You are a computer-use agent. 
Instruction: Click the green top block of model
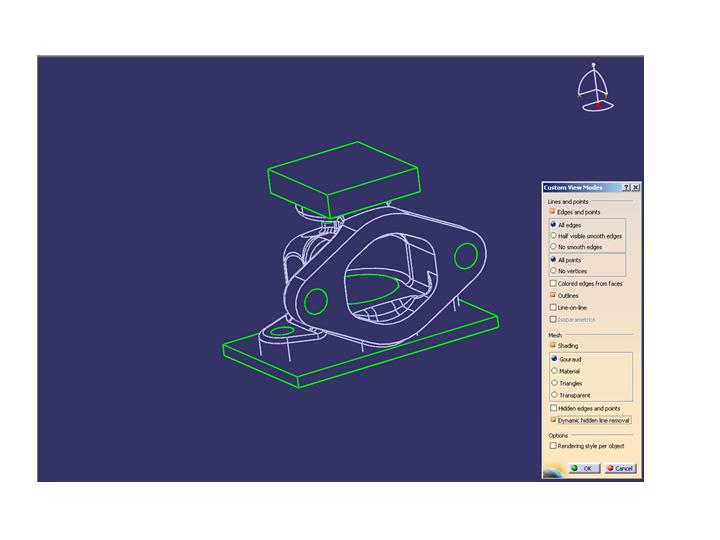click(343, 180)
